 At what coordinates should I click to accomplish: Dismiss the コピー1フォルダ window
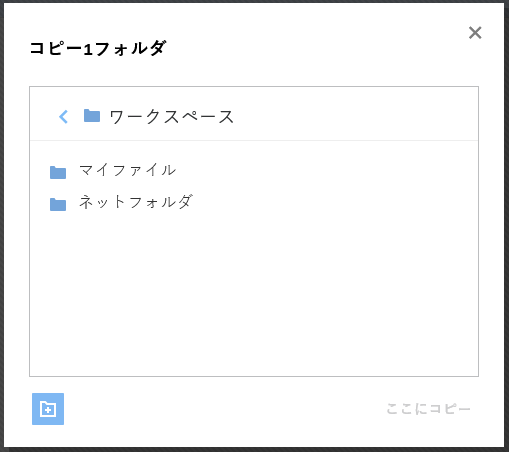coord(475,33)
